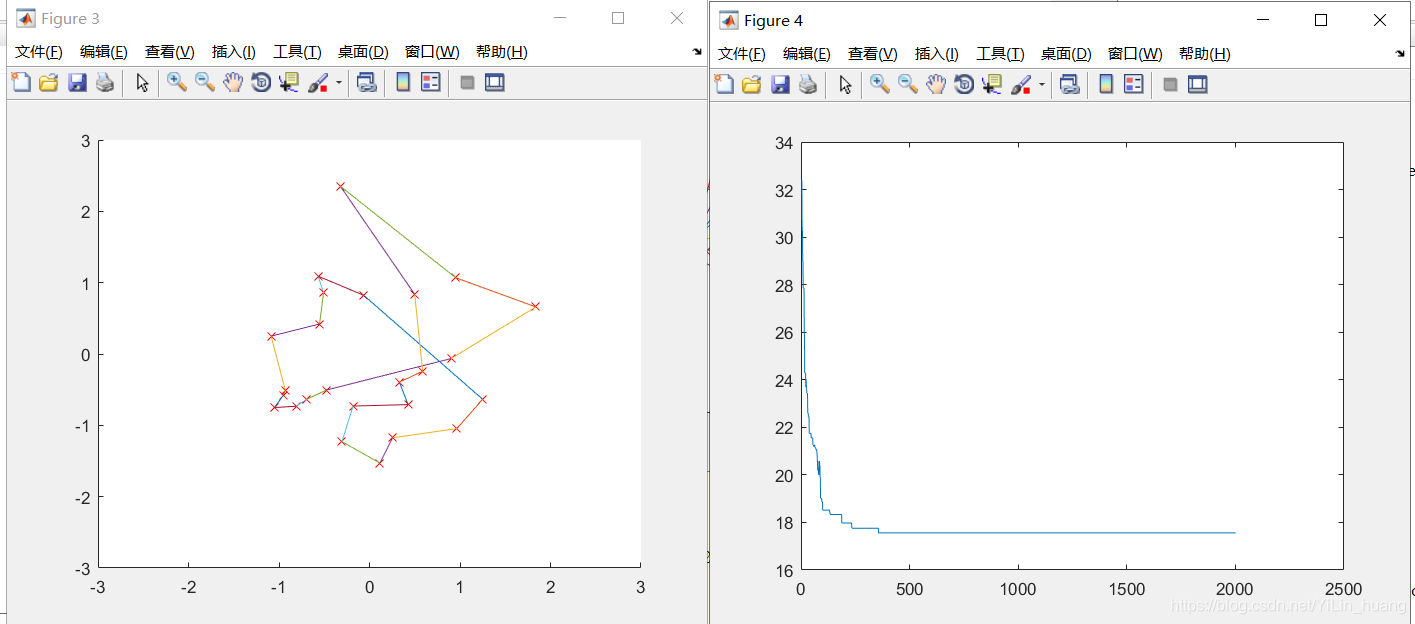
Task: Open 文件(F) menu in Figure 3
Action: pos(39,52)
